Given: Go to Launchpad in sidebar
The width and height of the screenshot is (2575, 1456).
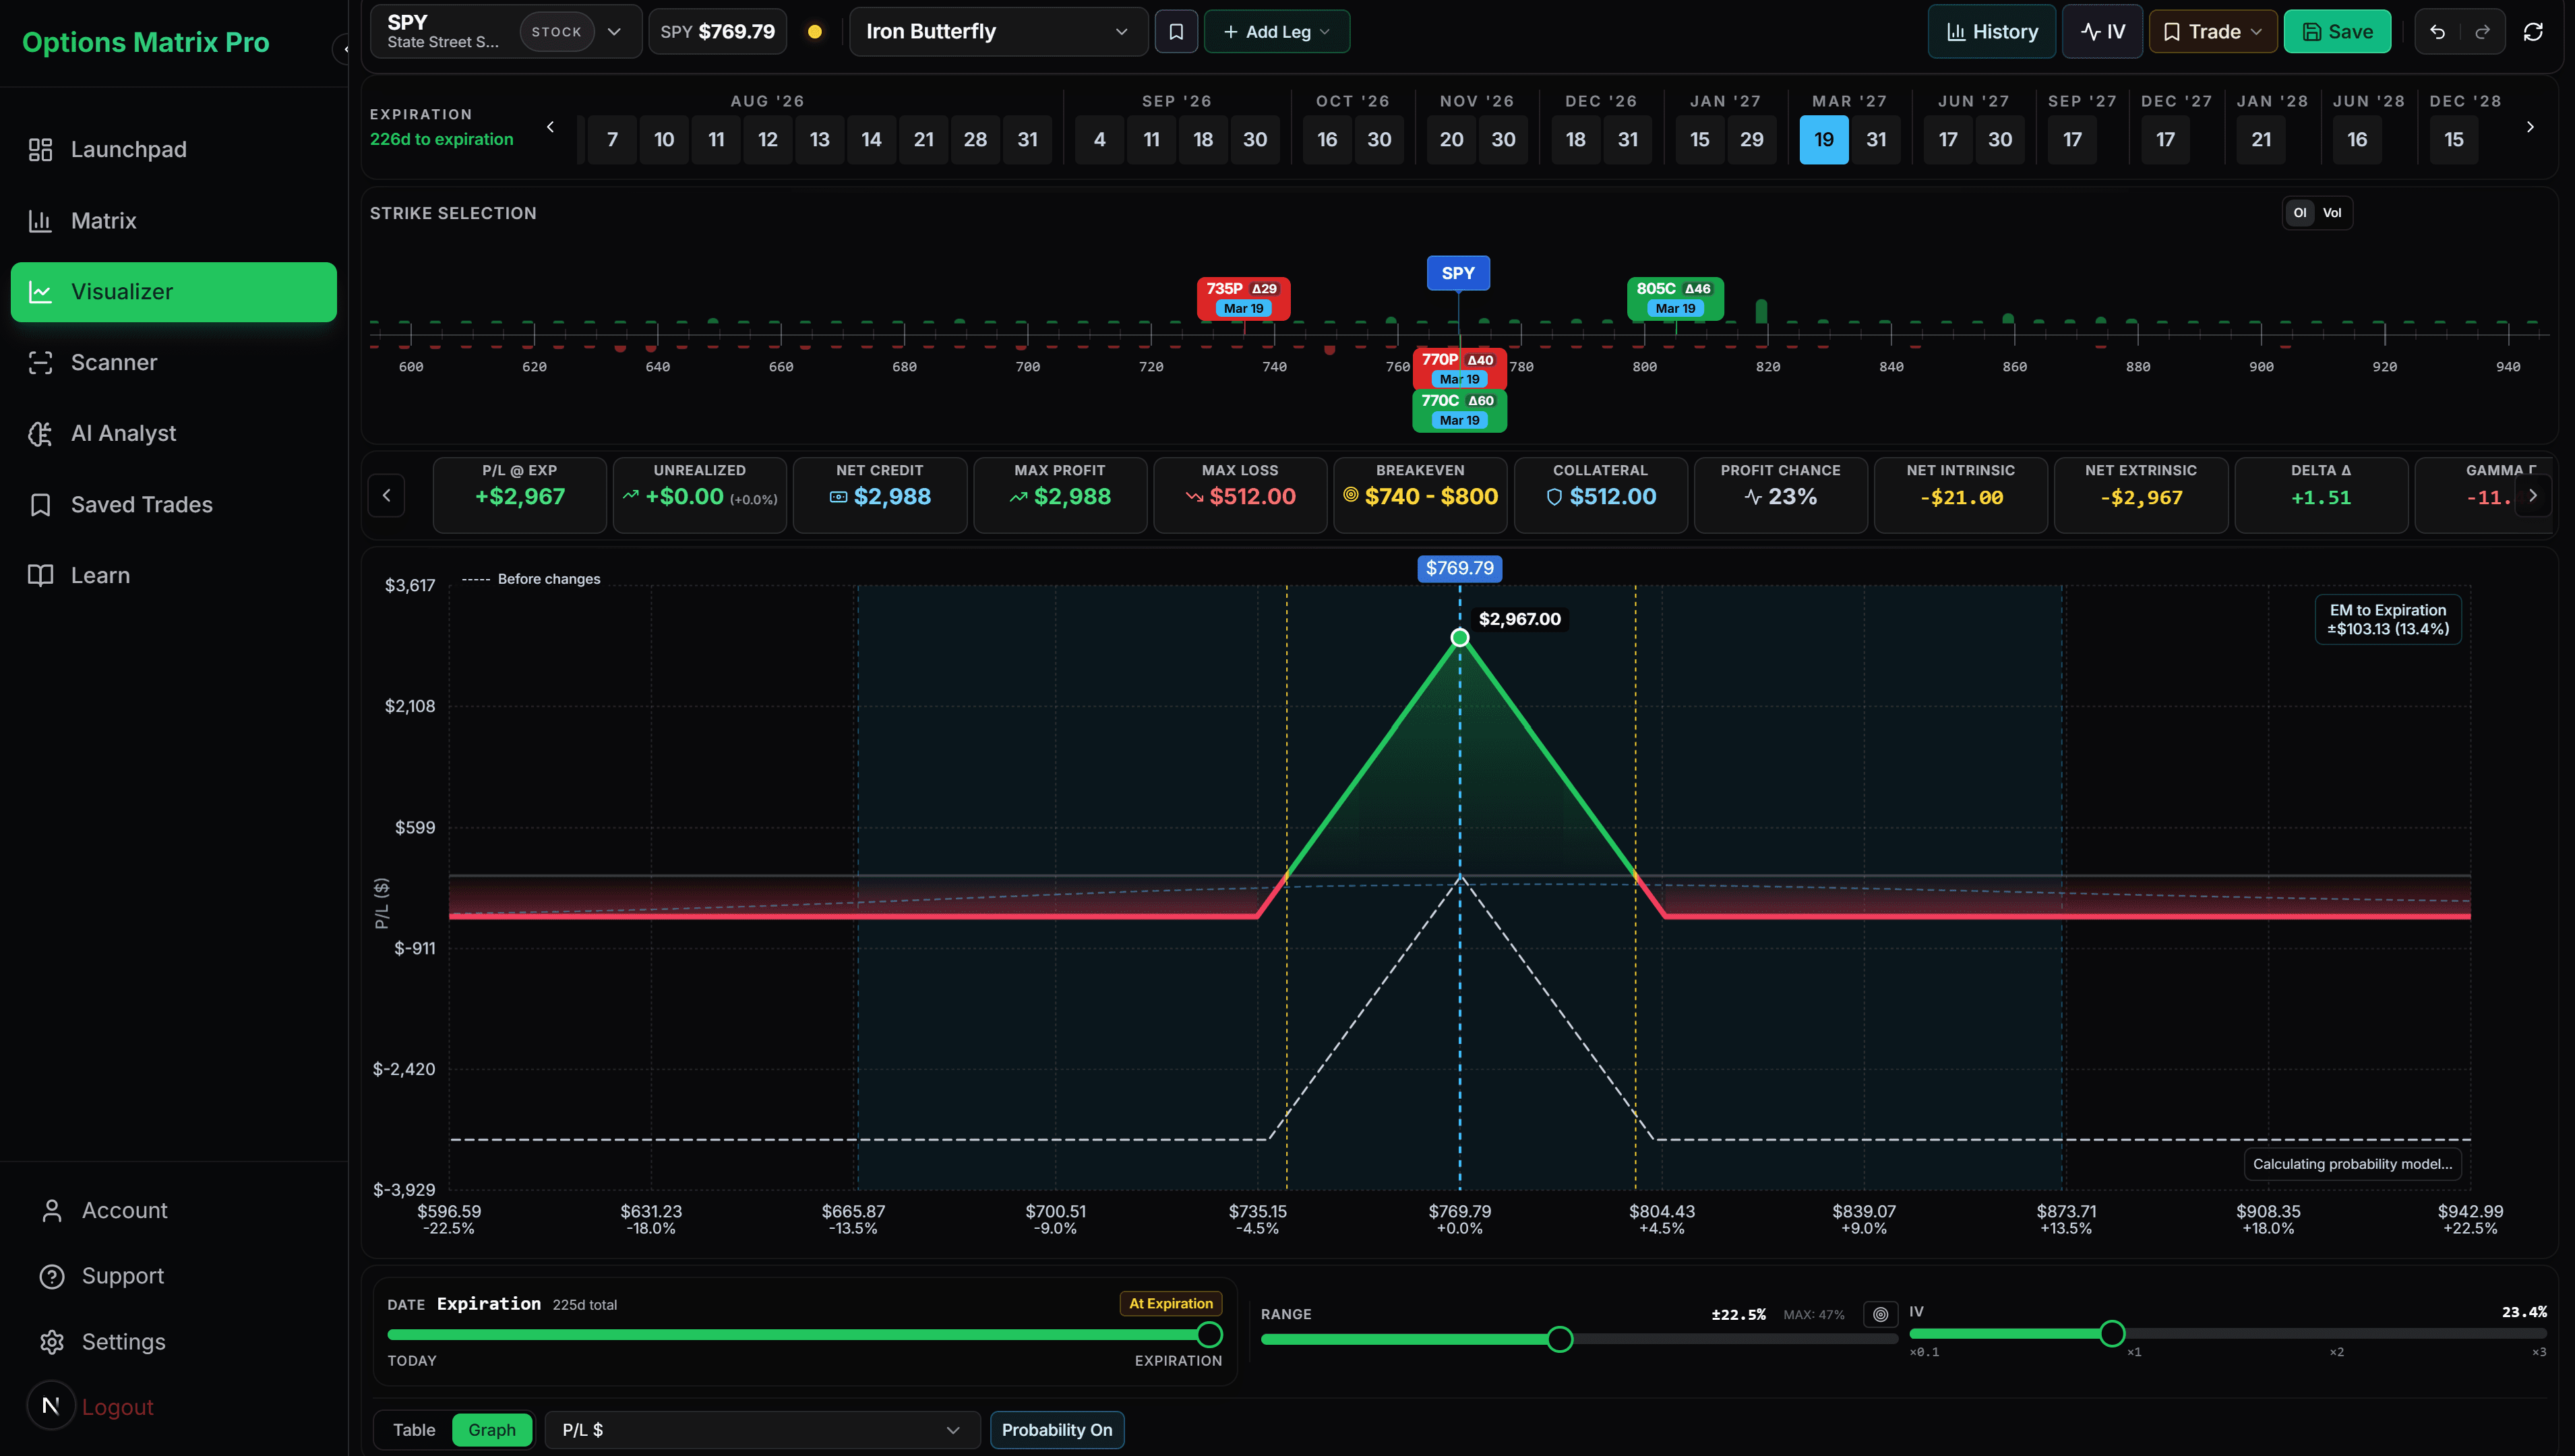Looking at the screenshot, I should (x=173, y=150).
